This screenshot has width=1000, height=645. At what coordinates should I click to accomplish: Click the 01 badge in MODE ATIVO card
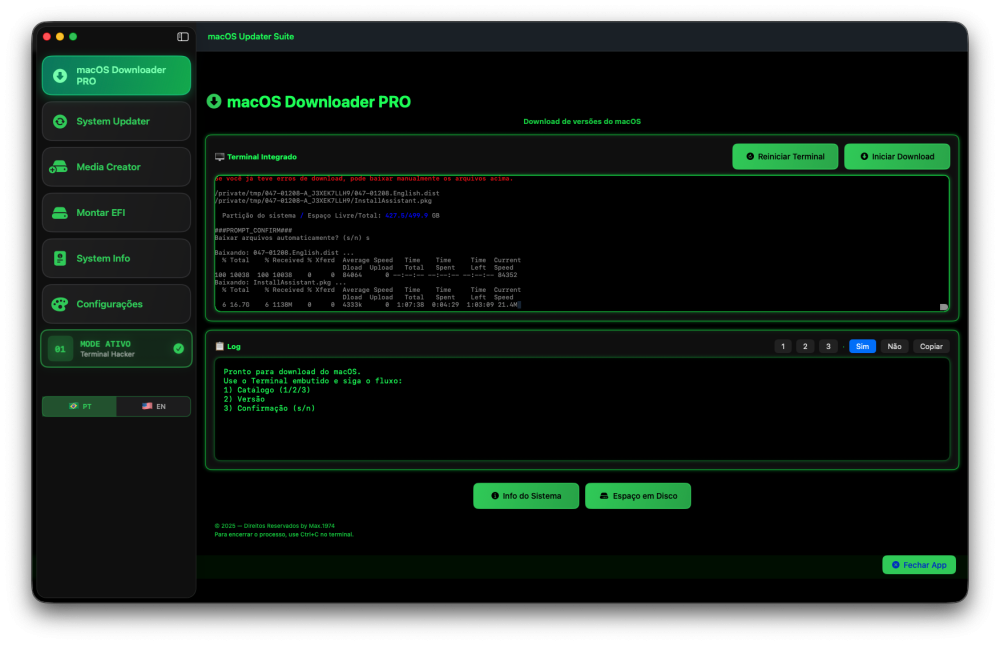click(60, 349)
